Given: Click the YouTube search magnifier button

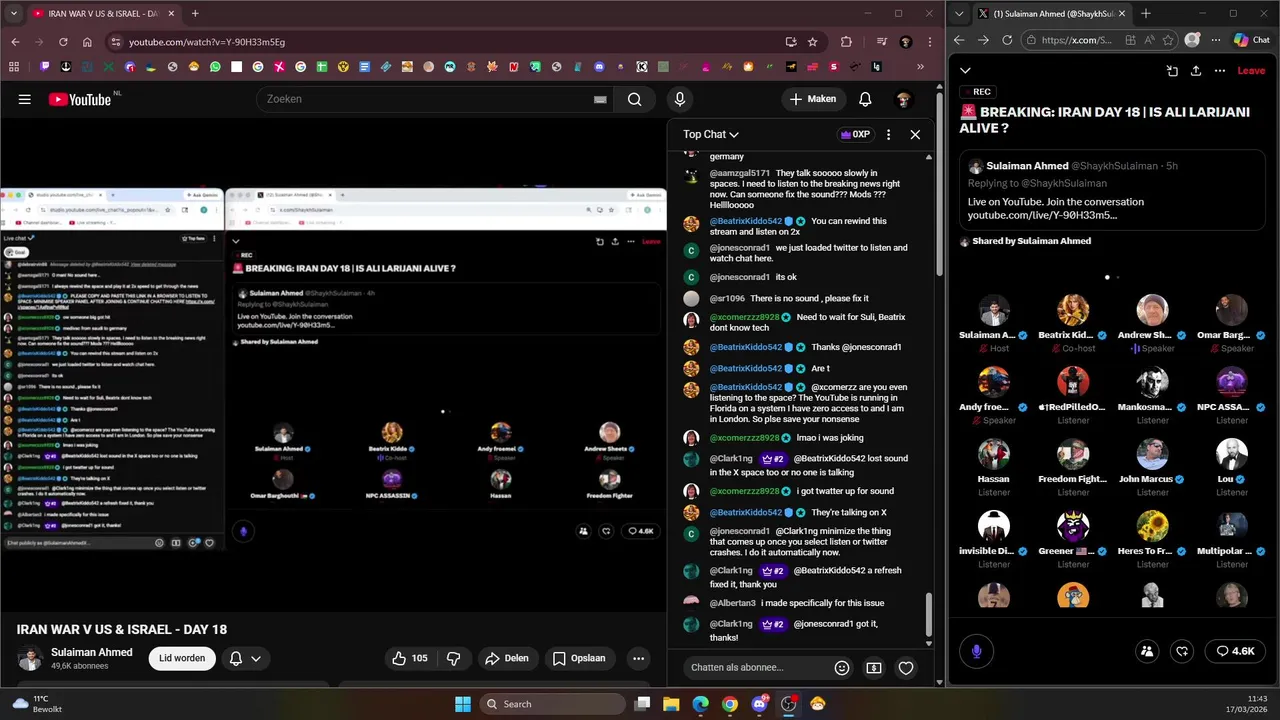Looking at the screenshot, I should tap(634, 99).
